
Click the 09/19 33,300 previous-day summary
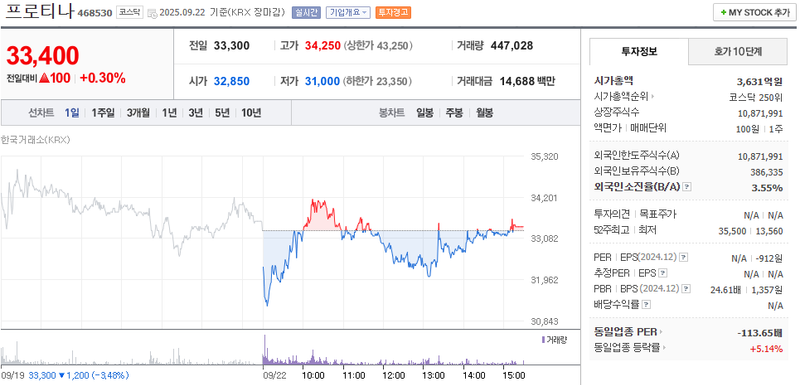click(65, 375)
